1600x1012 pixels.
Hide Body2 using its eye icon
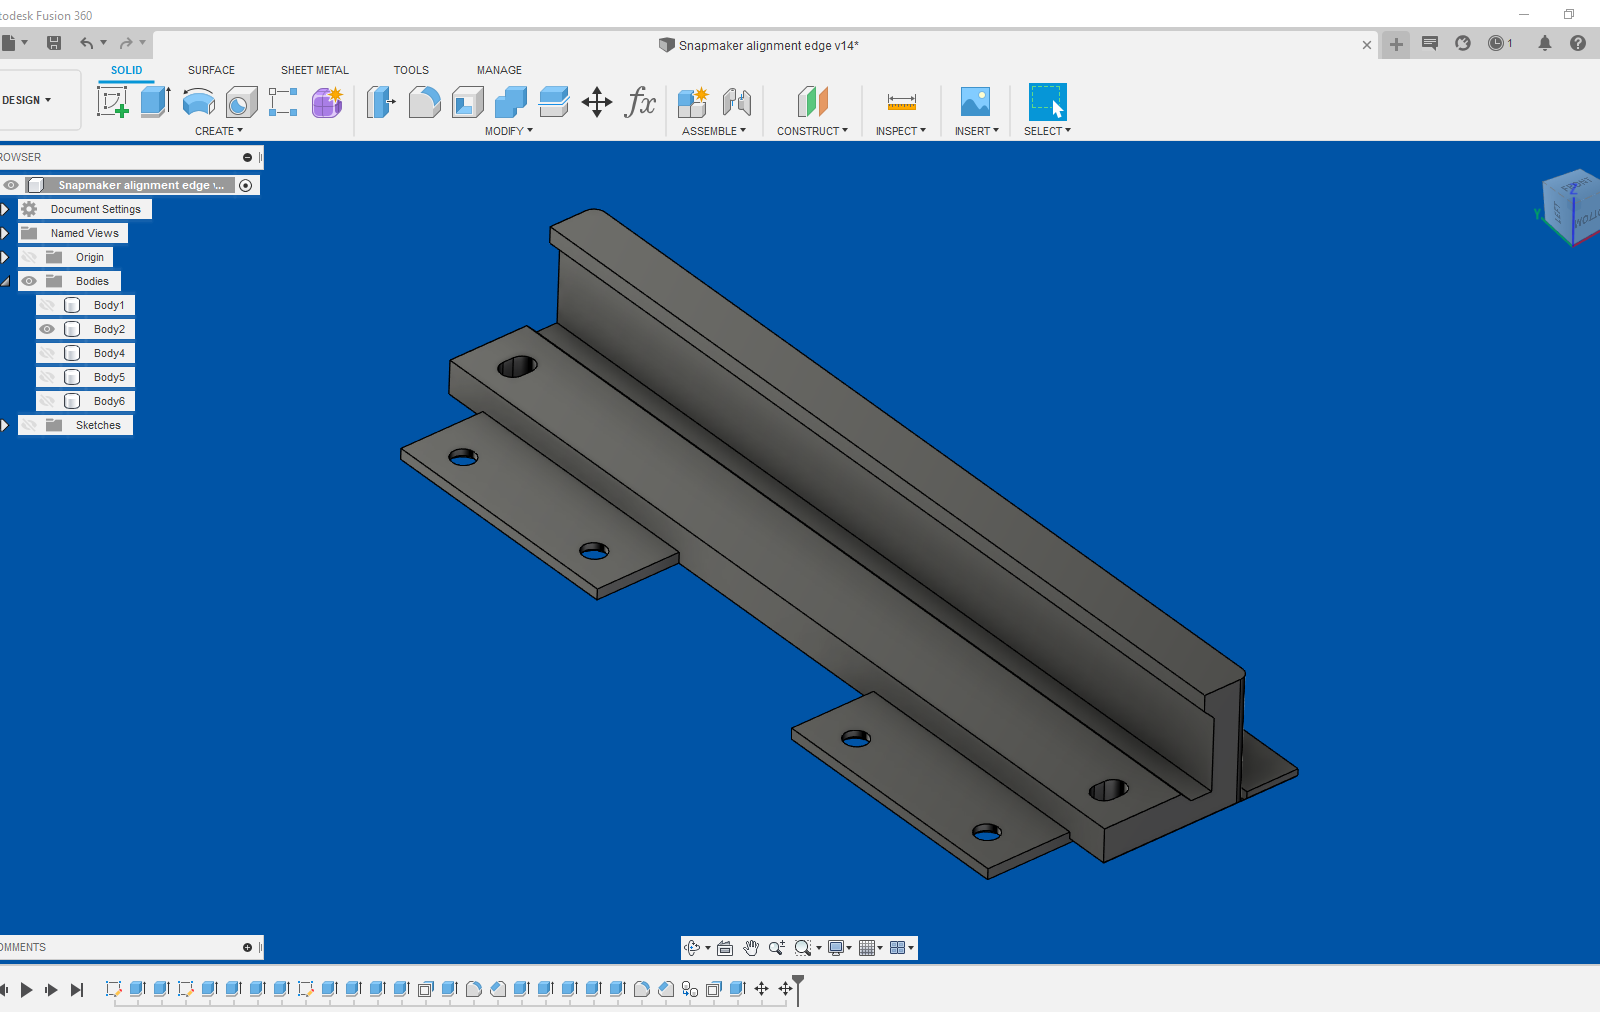pos(47,329)
